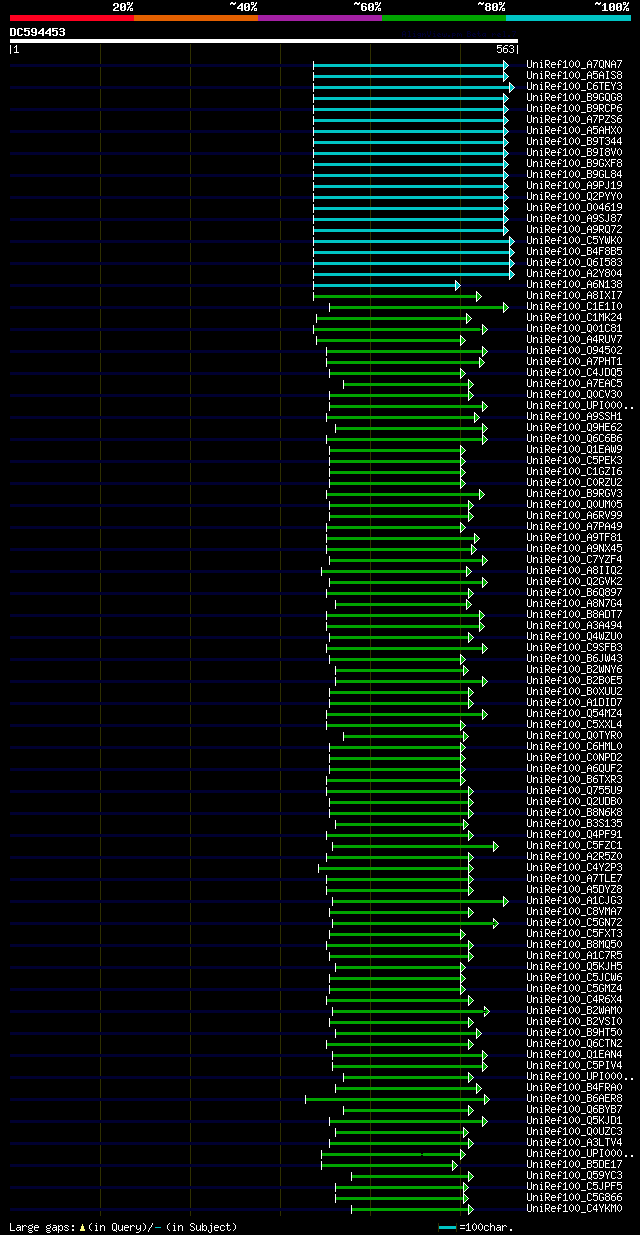Click the orange ~40% identity legend segment
Image resolution: width=640 pixels, height=1235 pixels.
pyautogui.click(x=195, y=17)
